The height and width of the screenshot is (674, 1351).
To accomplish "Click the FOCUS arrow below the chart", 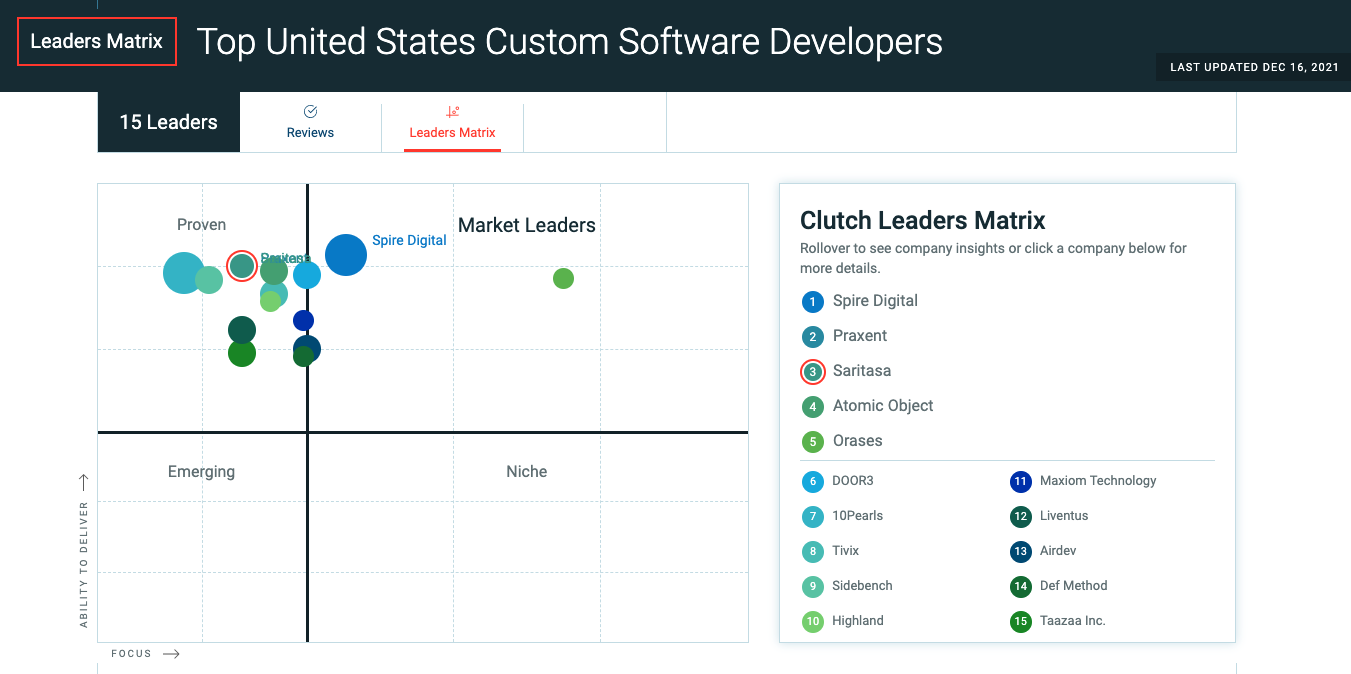I will (171, 653).
